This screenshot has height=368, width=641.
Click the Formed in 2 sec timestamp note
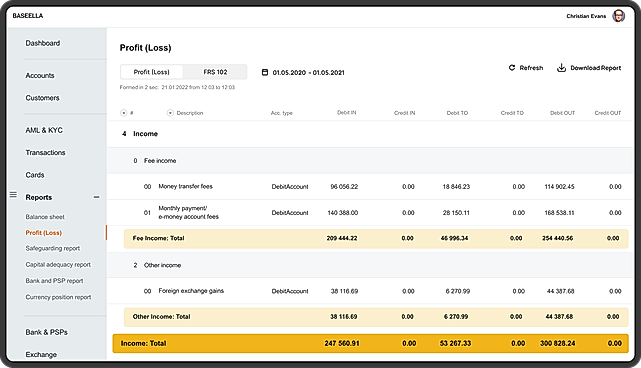(x=177, y=87)
